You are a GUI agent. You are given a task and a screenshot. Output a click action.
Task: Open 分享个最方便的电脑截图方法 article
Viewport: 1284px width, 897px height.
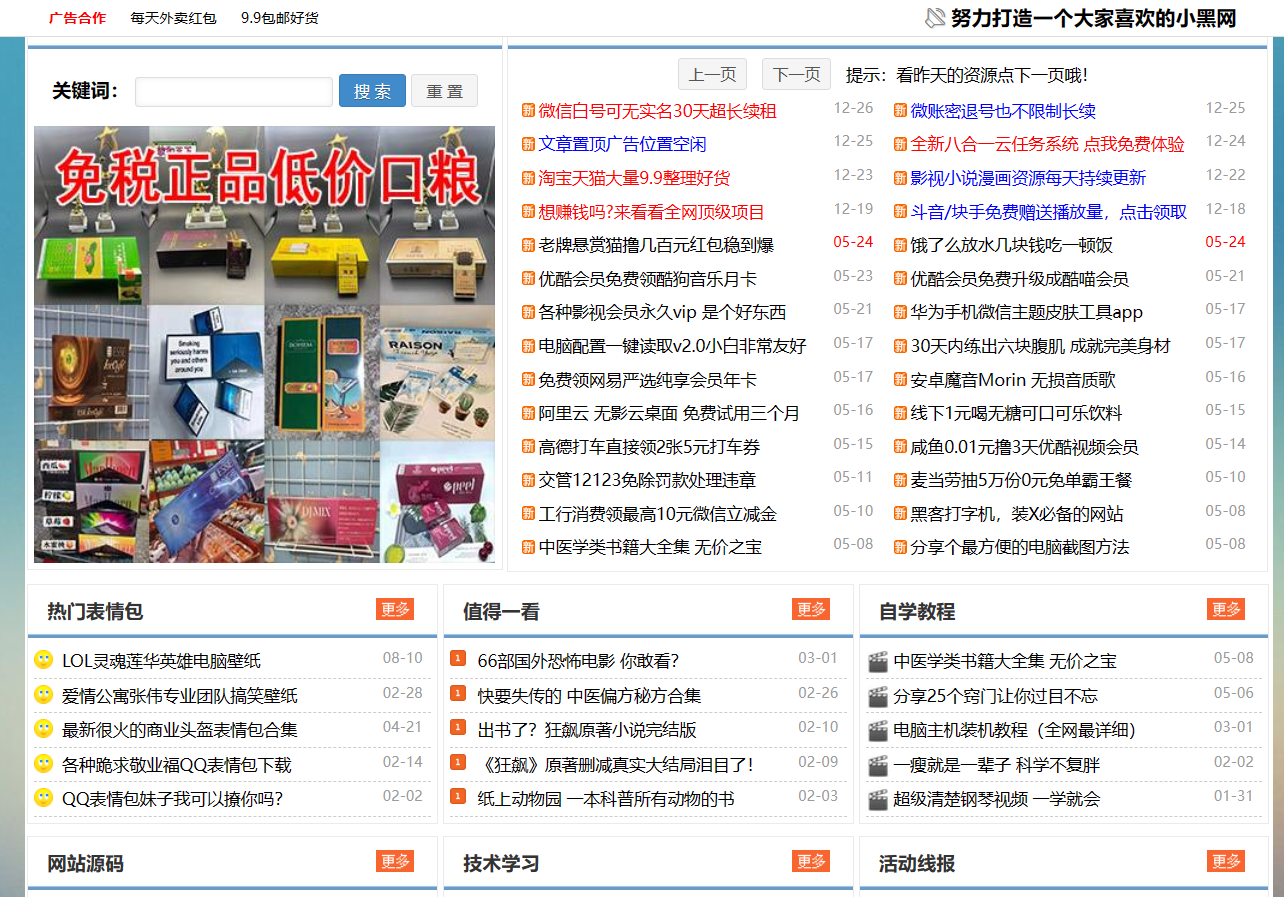(x=1019, y=547)
